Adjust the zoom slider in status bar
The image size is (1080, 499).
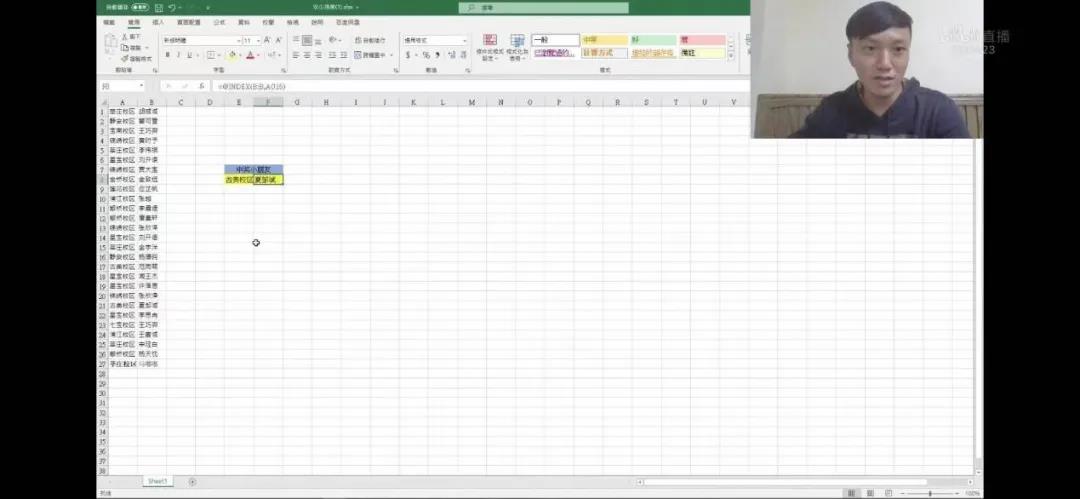930,493
